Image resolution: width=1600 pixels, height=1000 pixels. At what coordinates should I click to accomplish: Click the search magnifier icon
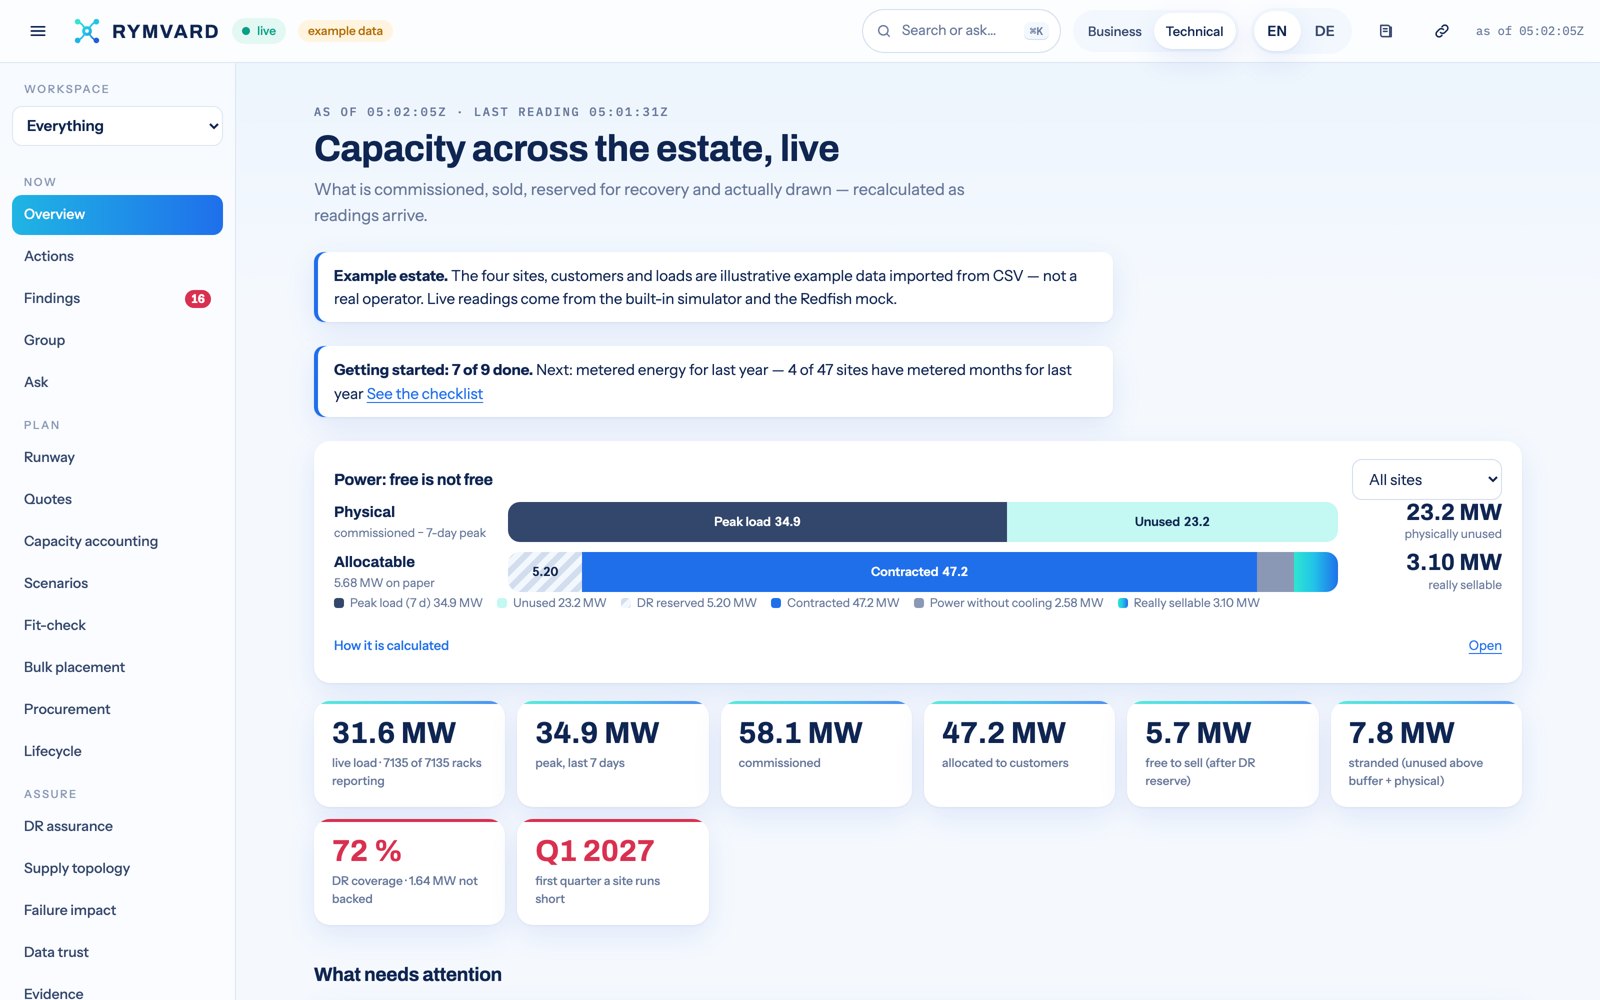[884, 31]
